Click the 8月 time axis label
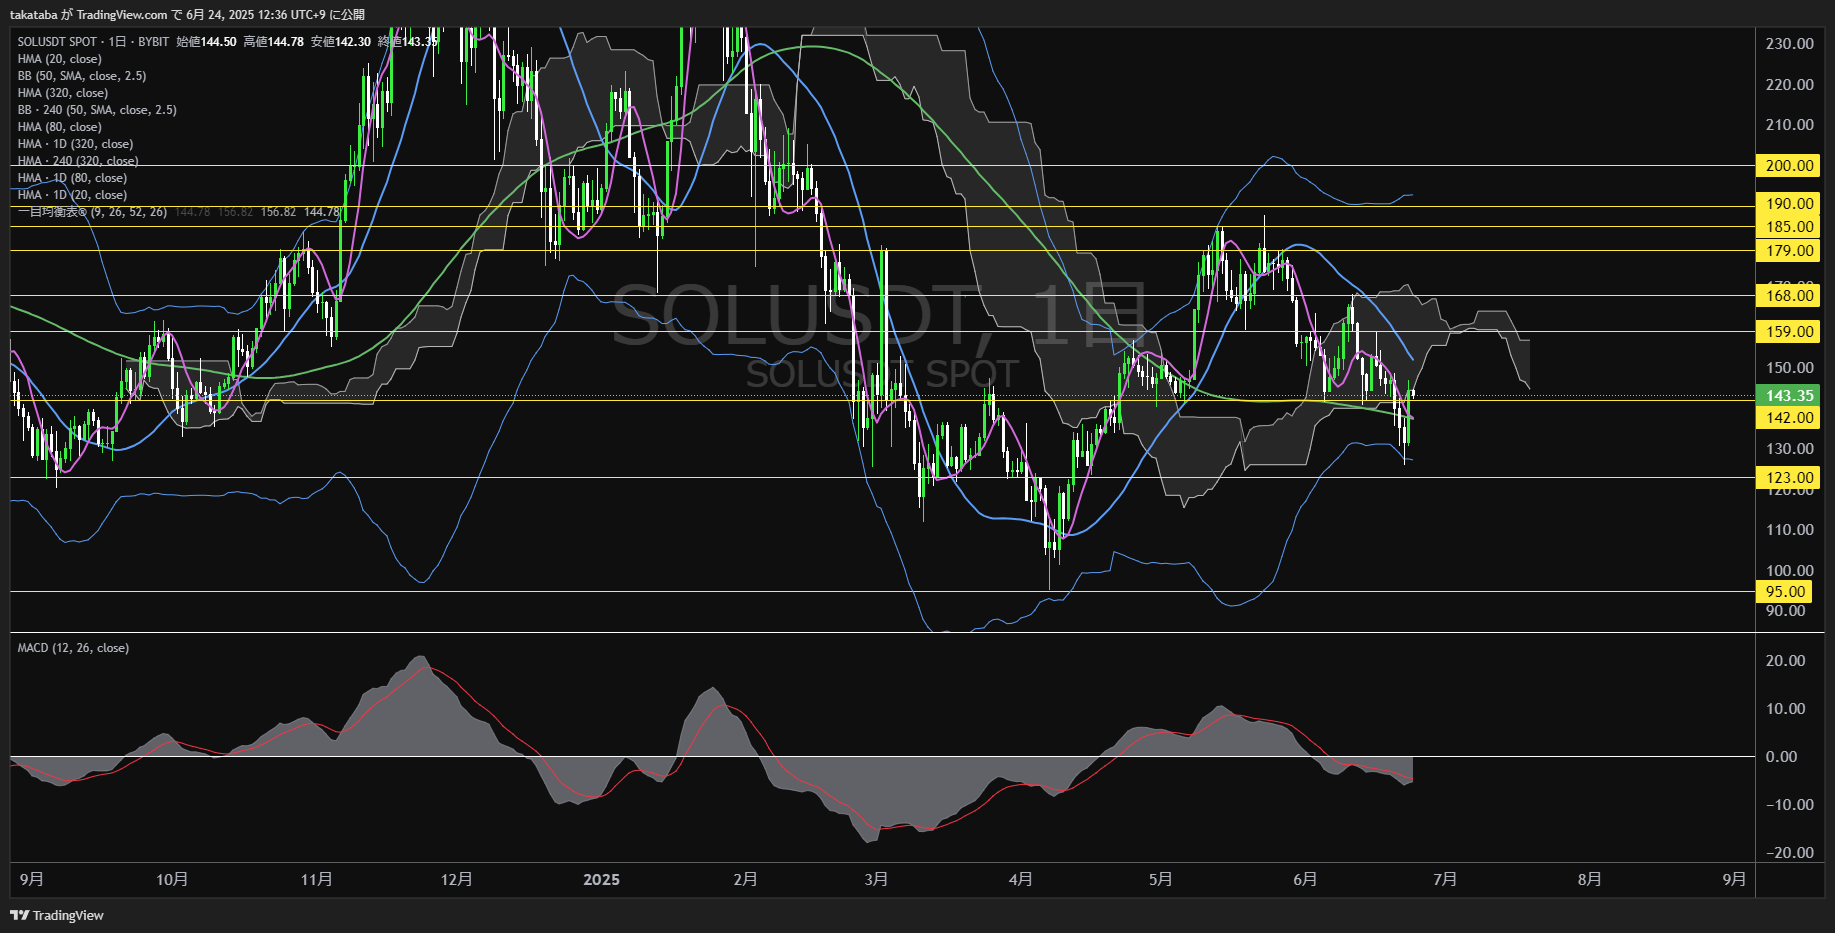 [x=1589, y=879]
